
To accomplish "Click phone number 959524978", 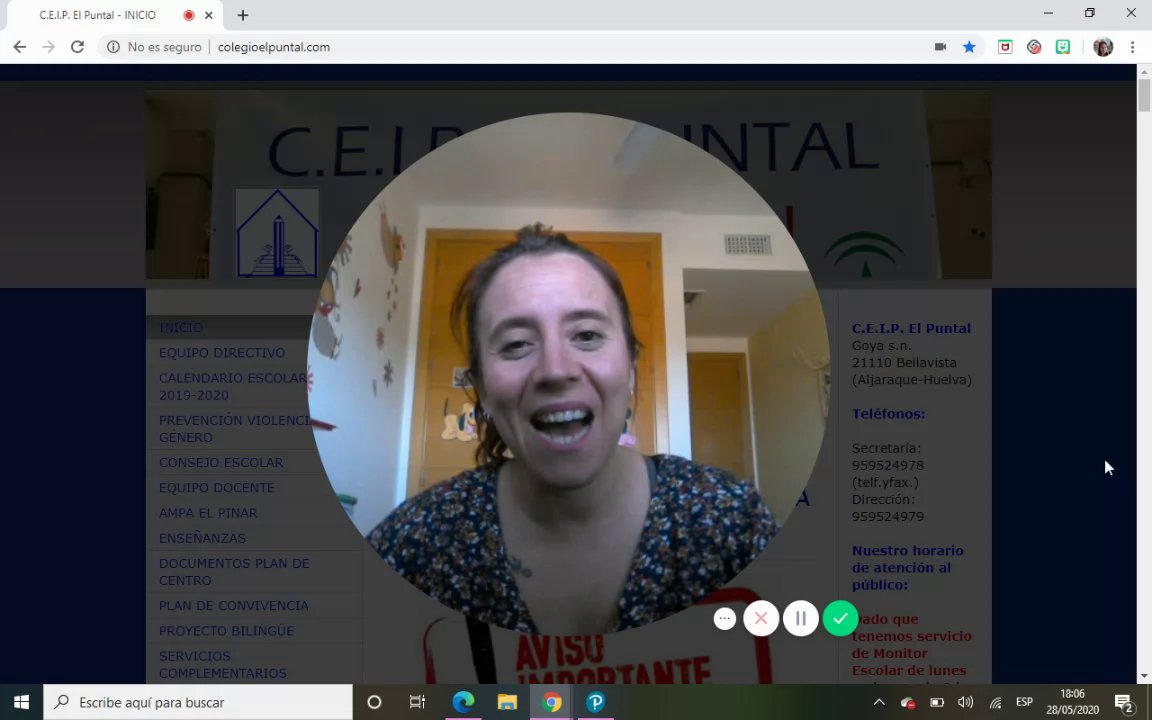I will [888, 465].
